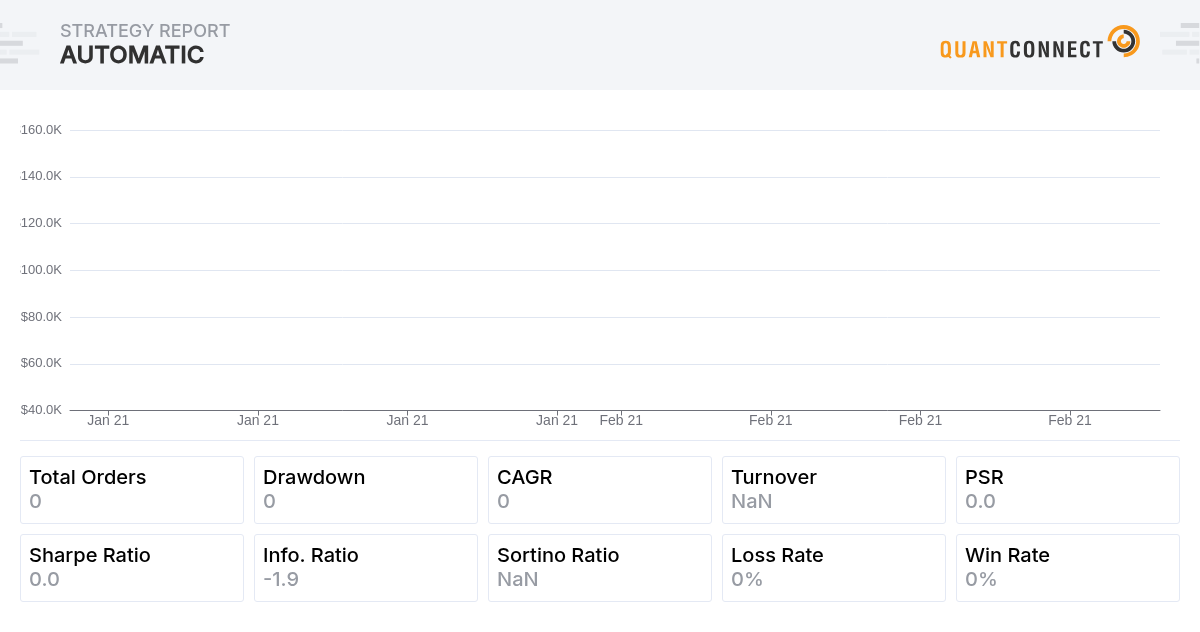Screen dimensions: 1200x632
Task: Open the CAGR stat card
Action: coord(600,490)
